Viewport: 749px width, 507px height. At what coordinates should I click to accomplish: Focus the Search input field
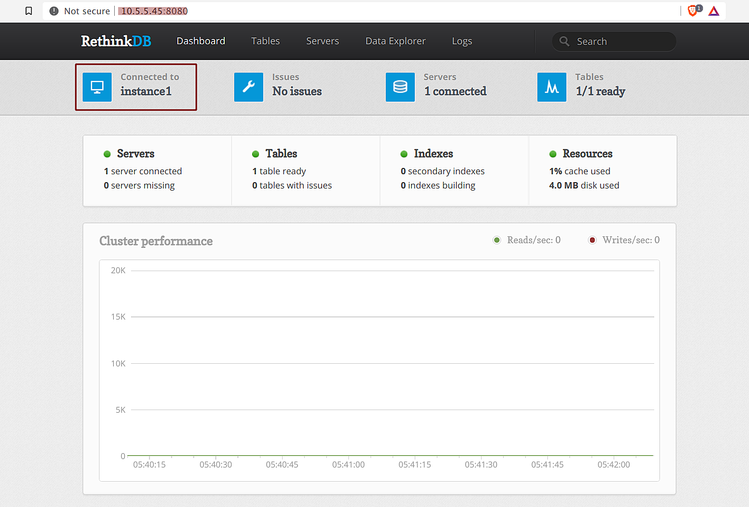620,42
